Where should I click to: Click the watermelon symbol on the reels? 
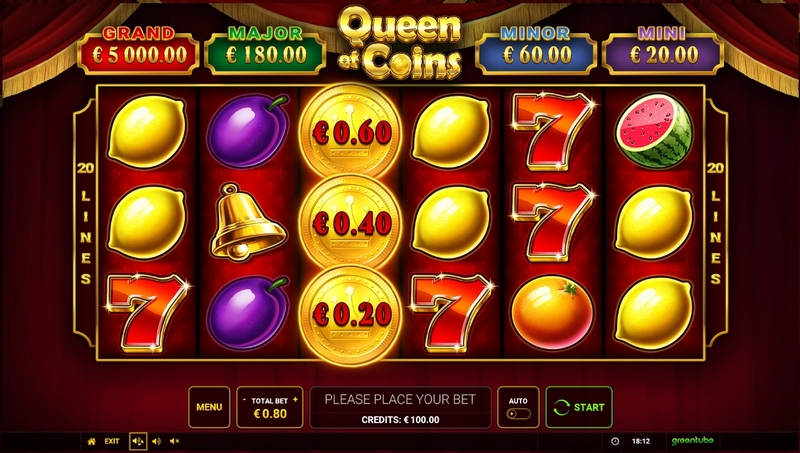[x=655, y=131]
